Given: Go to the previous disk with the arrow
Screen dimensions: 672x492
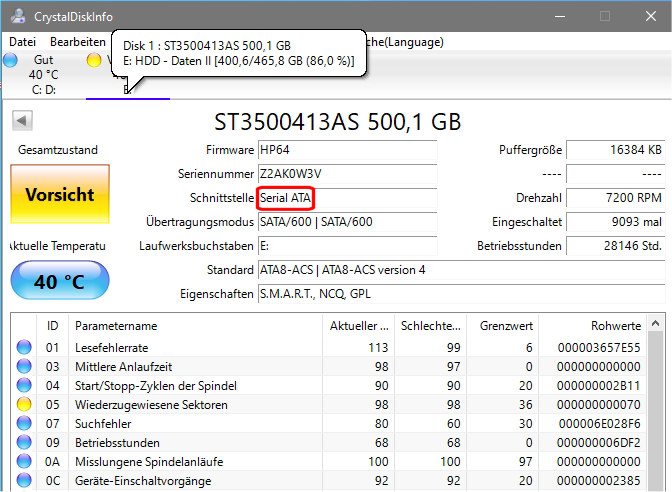Looking at the screenshot, I should pos(22,120).
